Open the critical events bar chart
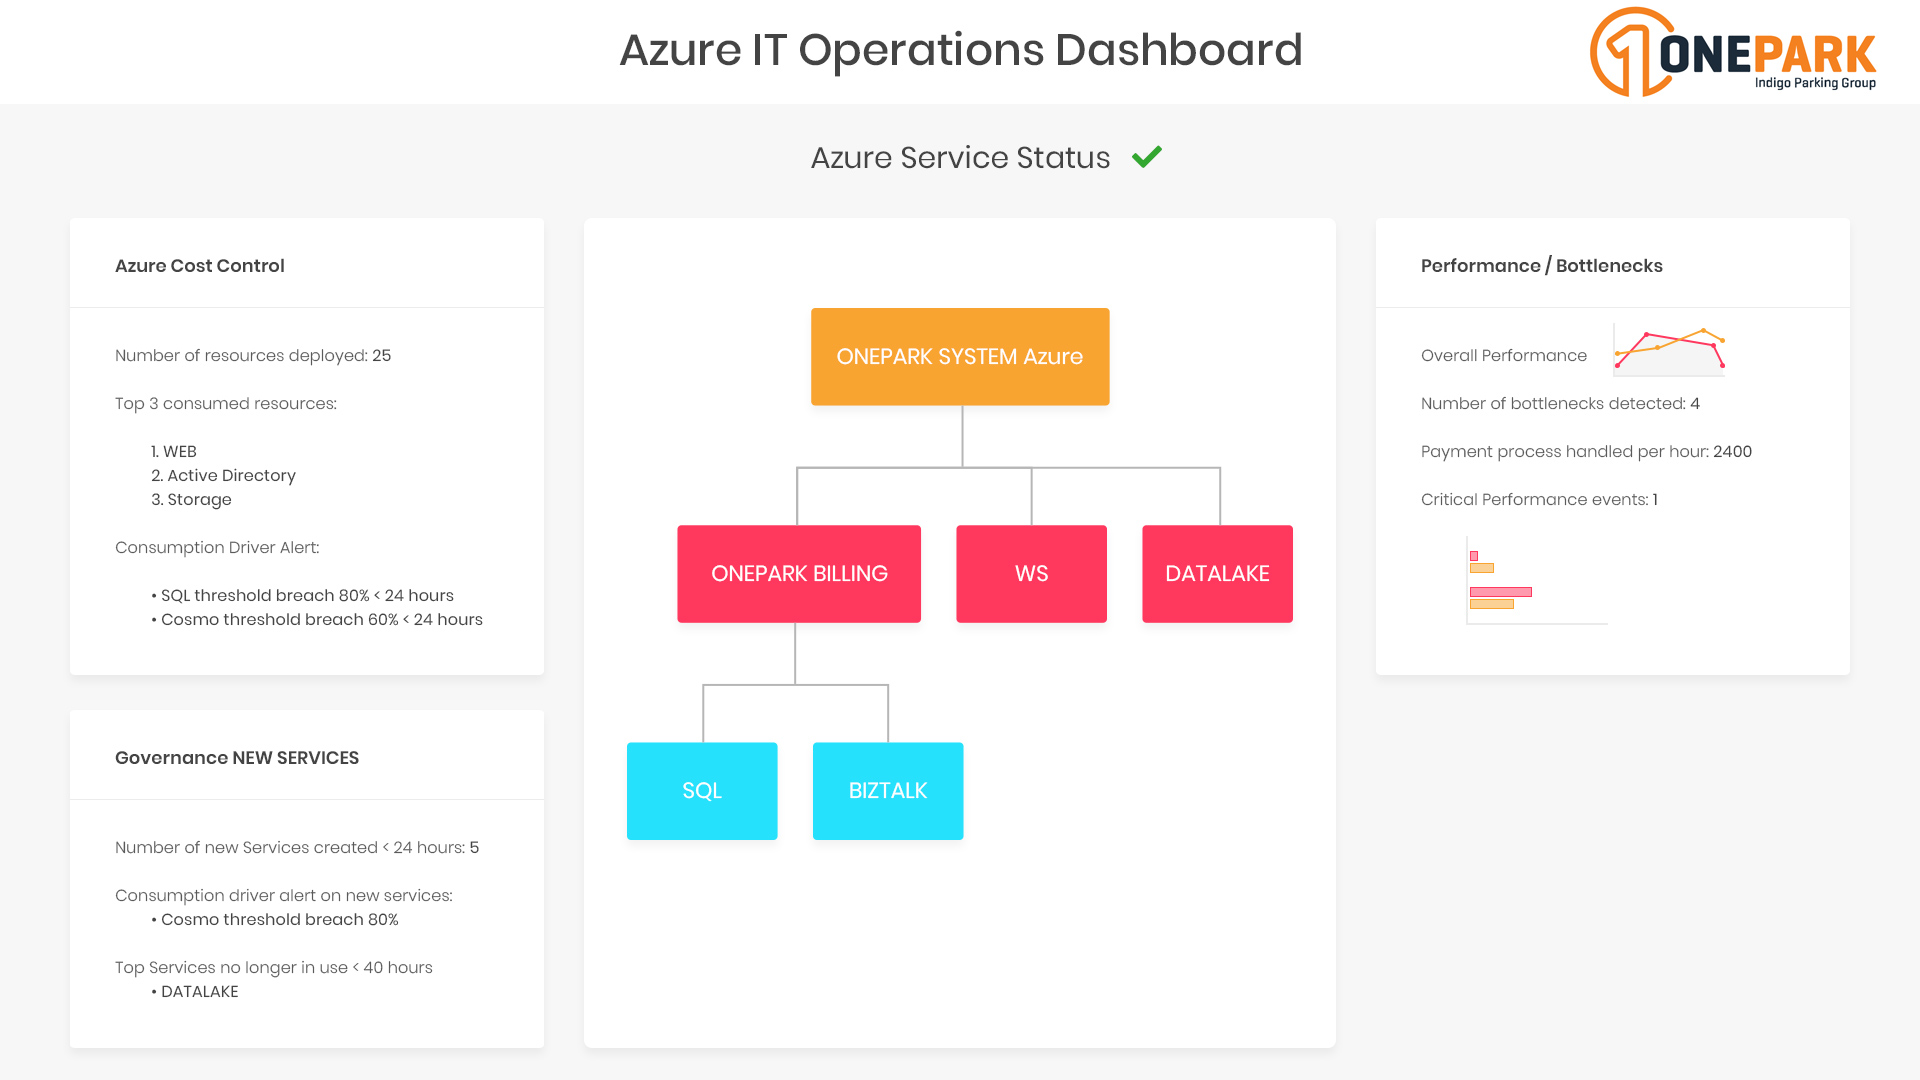The height and width of the screenshot is (1080, 1920). pyautogui.click(x=1537, y=582)
